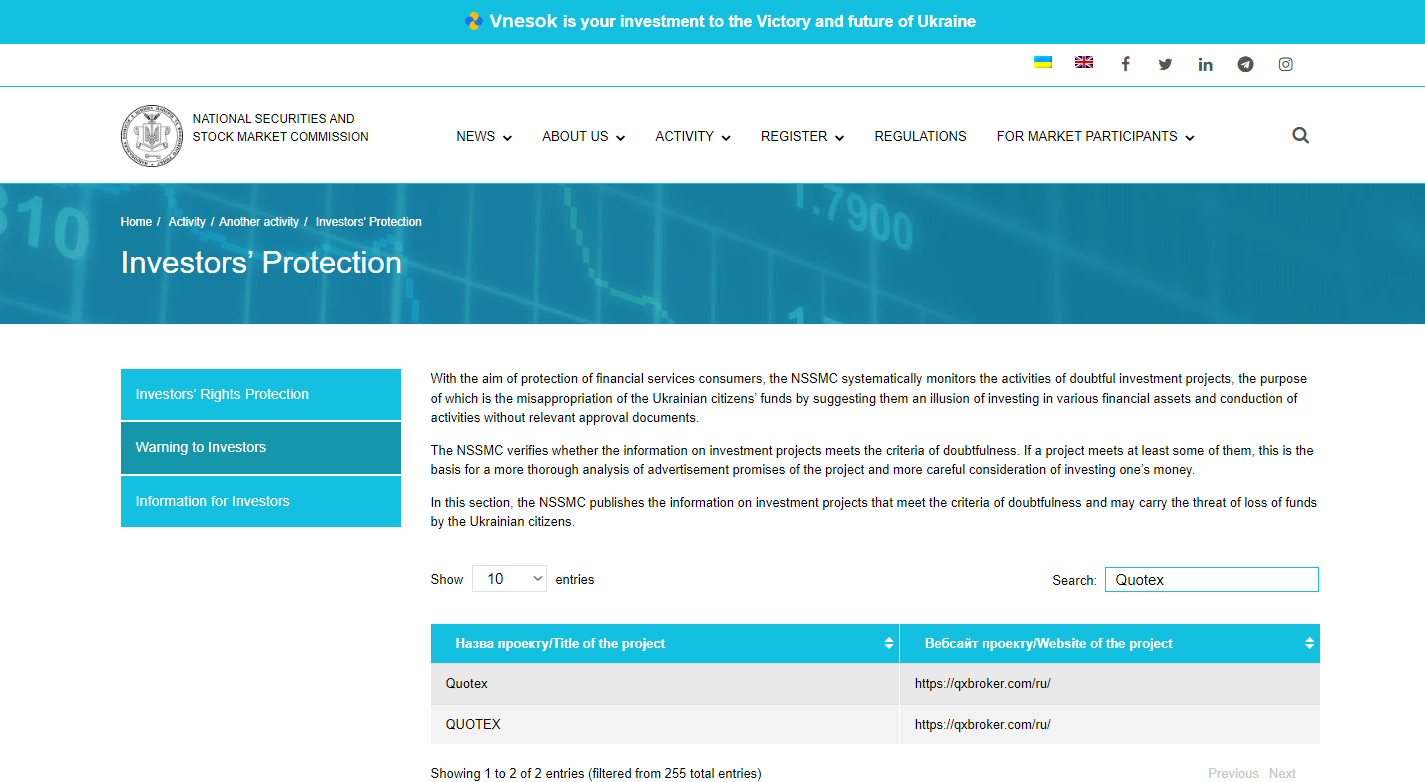Image resolution: width=1425 pixels, height=782 pixels.
Task: Open the LinkedIn profile icon
Action: click(x=1205, y=64)
